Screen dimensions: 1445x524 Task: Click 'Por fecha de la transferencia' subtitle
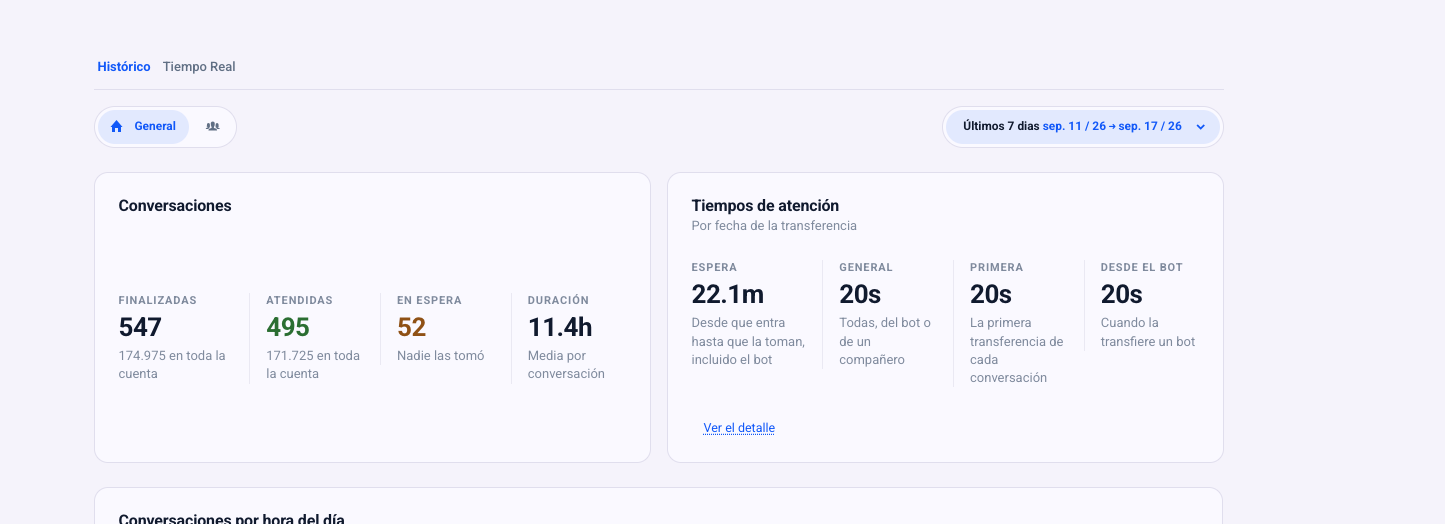tap(774, 226)
